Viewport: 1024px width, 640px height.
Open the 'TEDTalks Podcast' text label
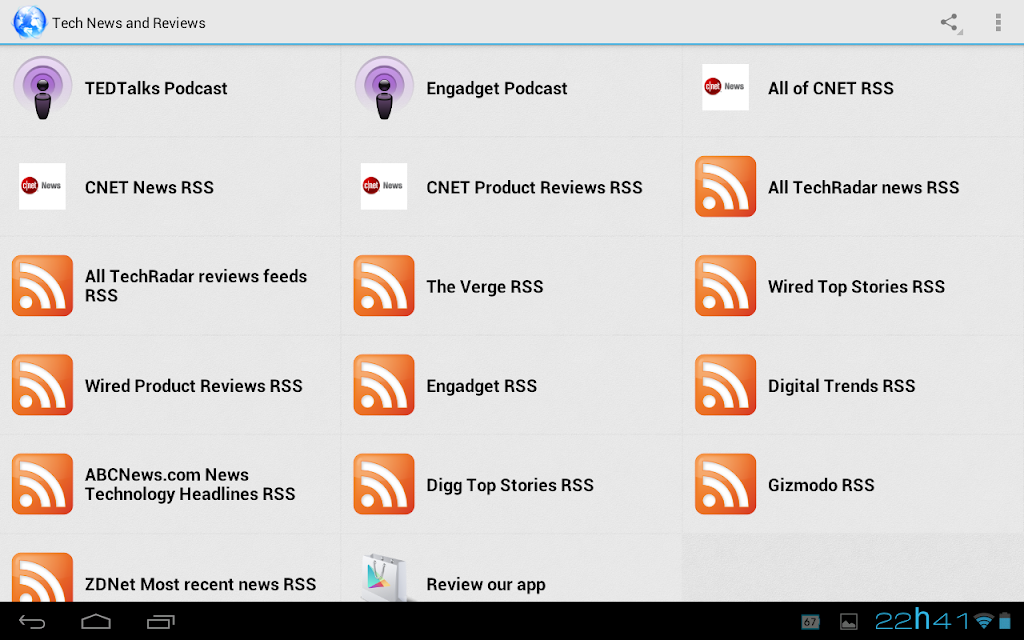tap(156, 88)
